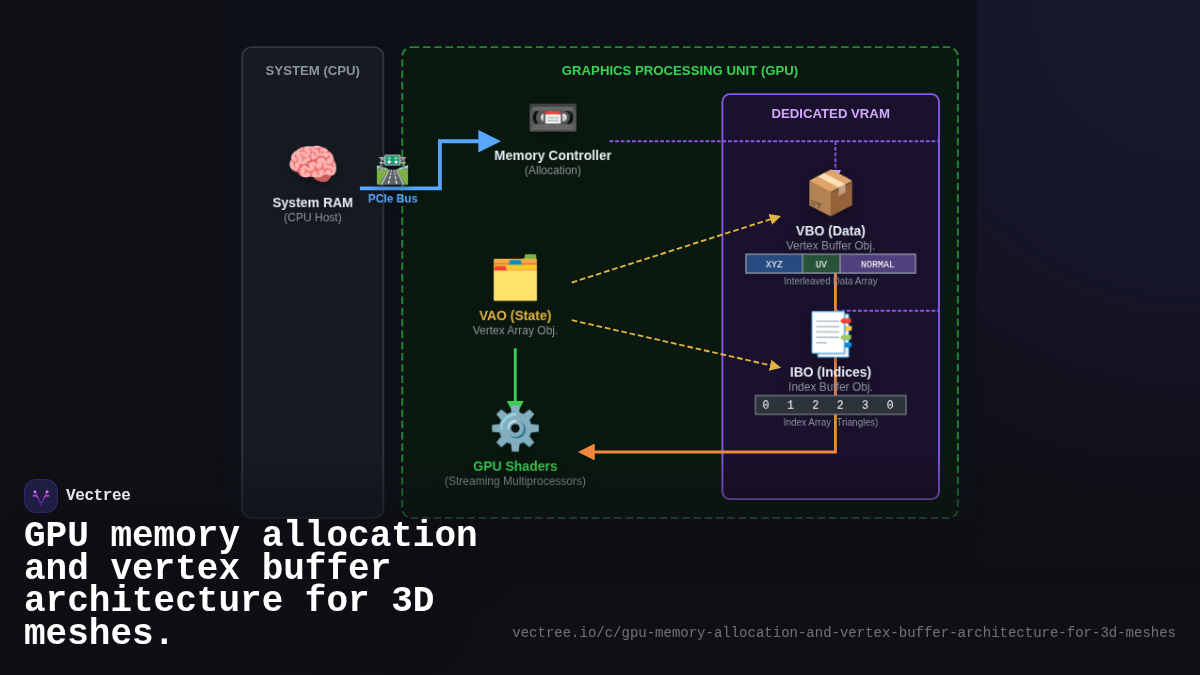Image resolution: width=1200 pixels, height=675 pixels.
Task: Select the first 0 cell in Index Array
Action: pyautogui.click(x=765, y=404)
